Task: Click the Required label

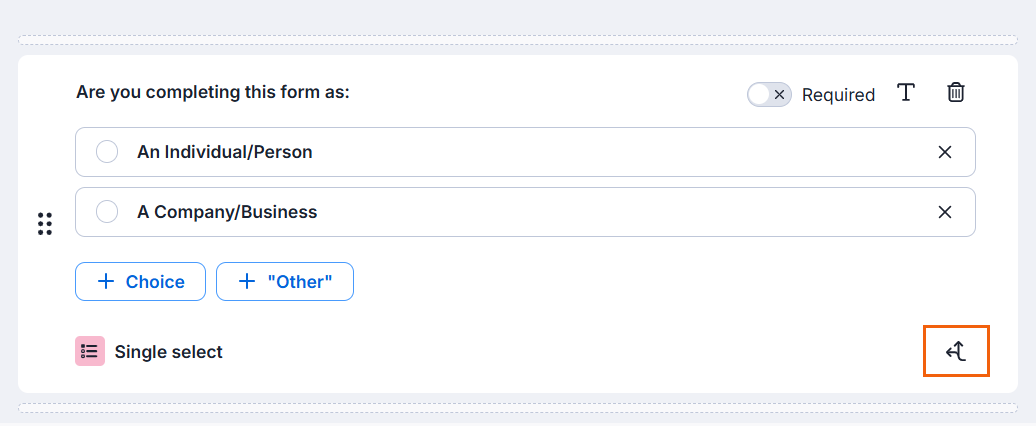Action: pos(838,95)
